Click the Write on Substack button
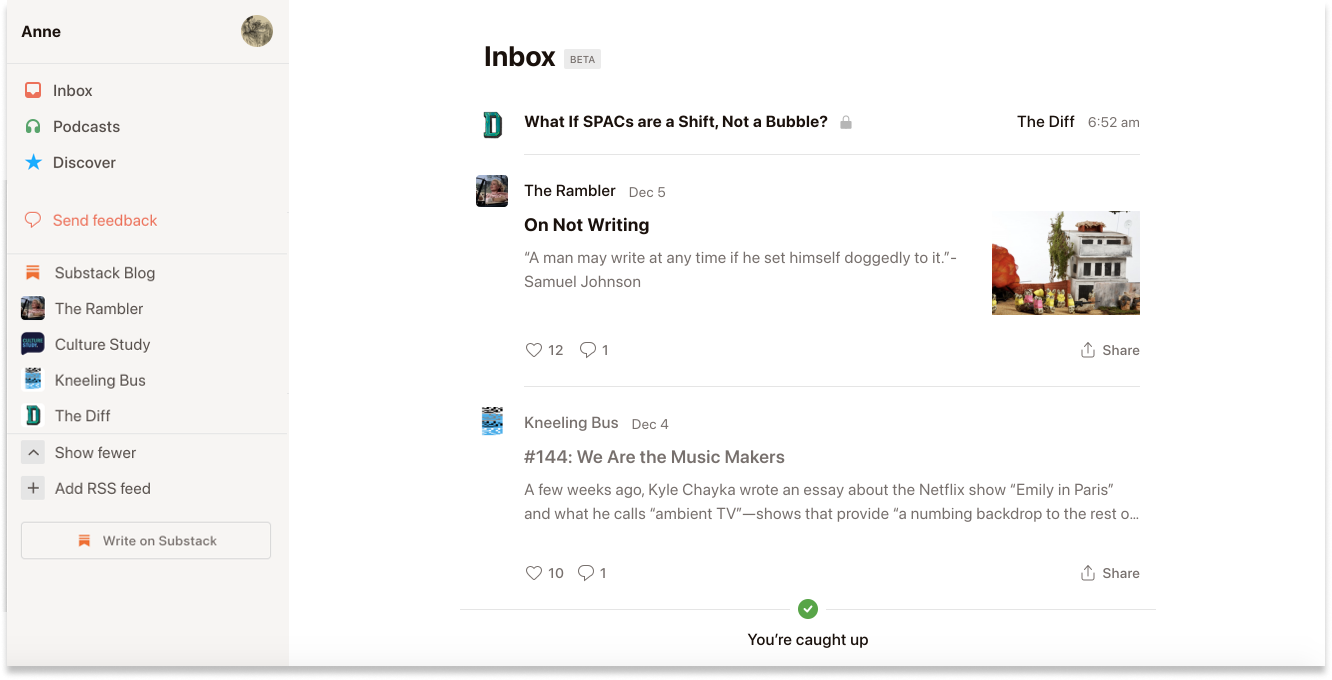This screenshot has height=680, width=1332. pos(145,540)
